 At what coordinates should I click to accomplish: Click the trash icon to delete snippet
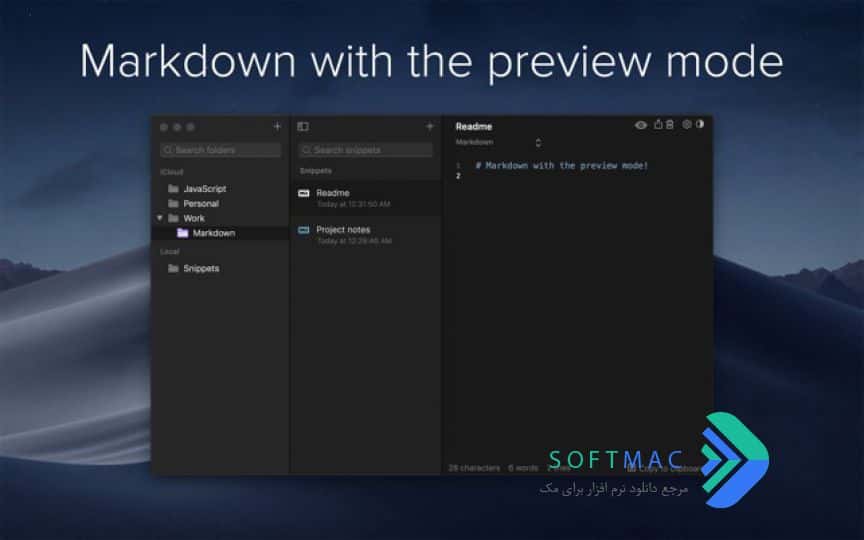[669, 125]
